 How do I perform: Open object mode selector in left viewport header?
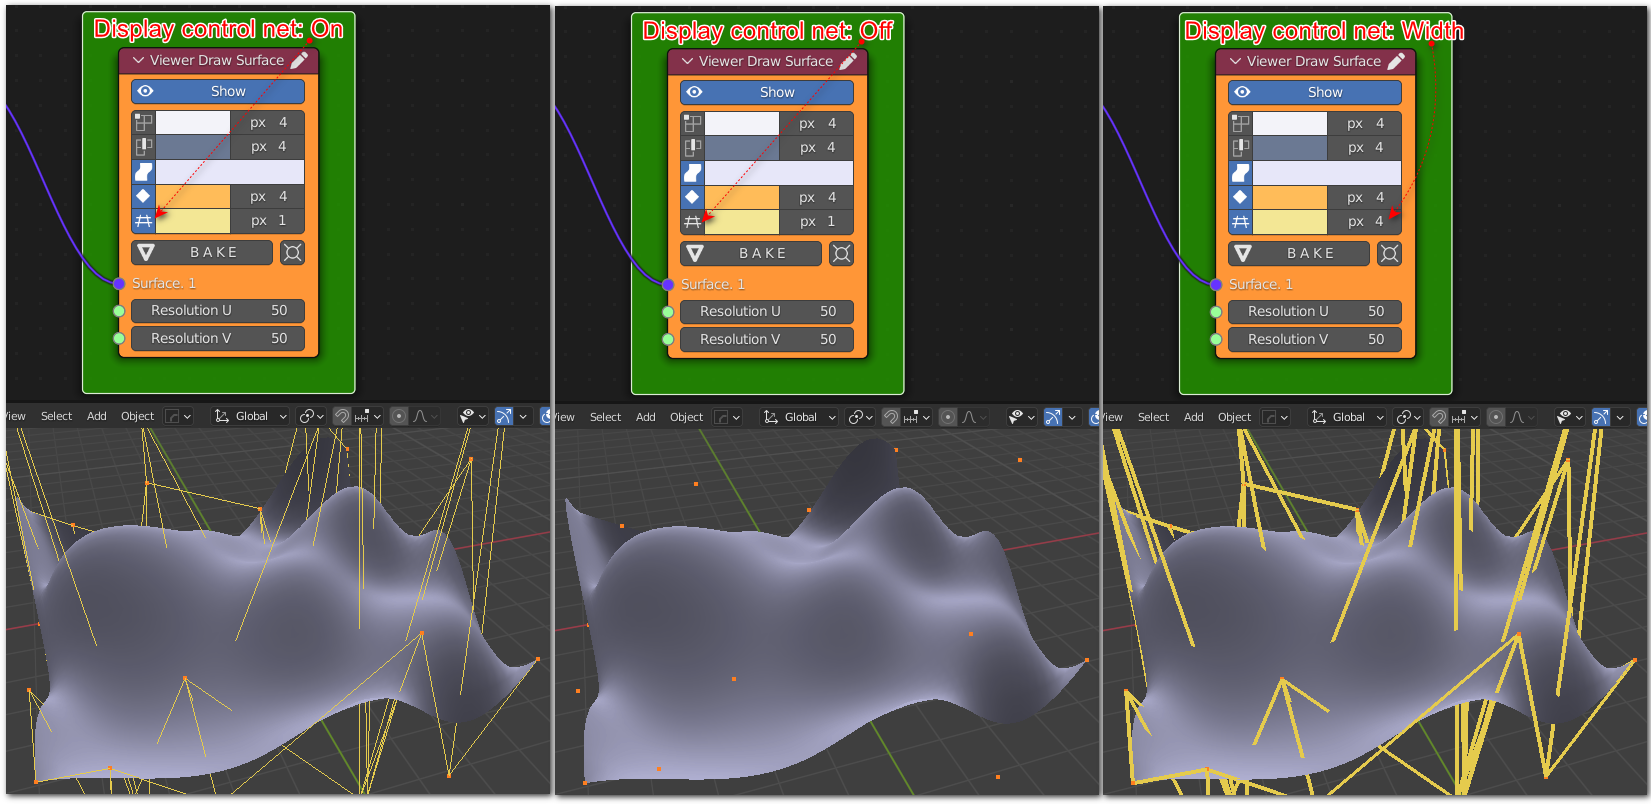tap(179, 416)
